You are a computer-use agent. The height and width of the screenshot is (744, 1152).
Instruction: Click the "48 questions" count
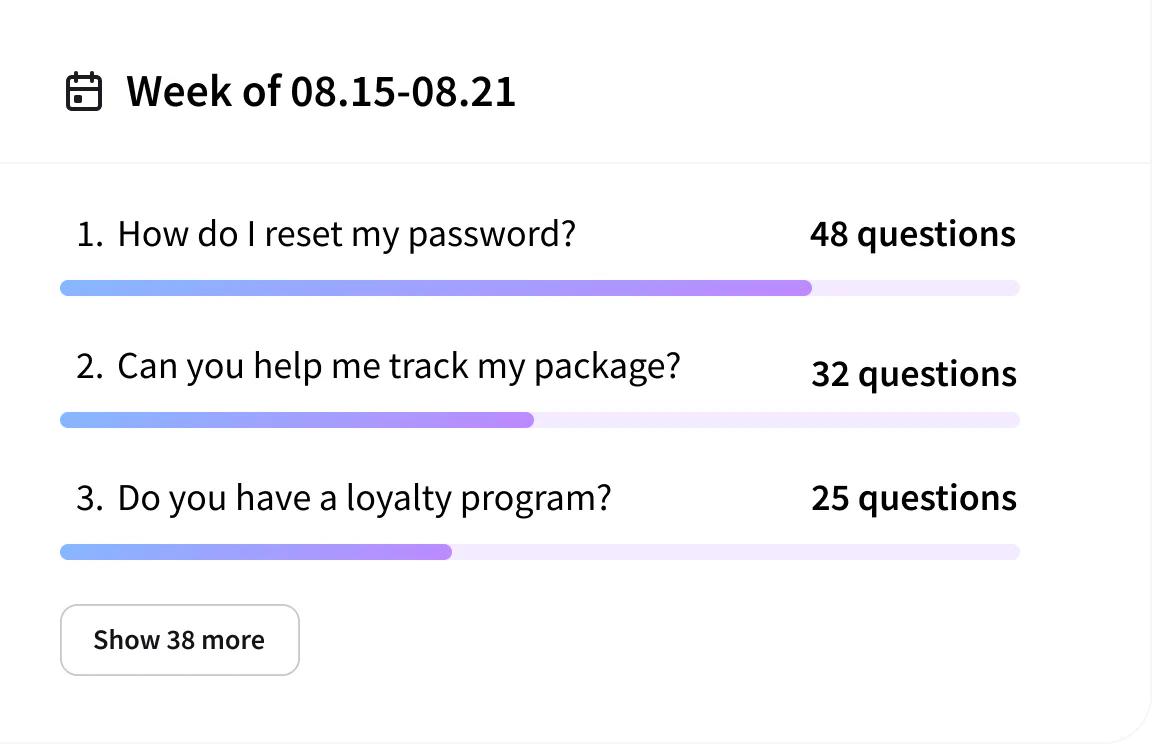(x=912, y=234)
